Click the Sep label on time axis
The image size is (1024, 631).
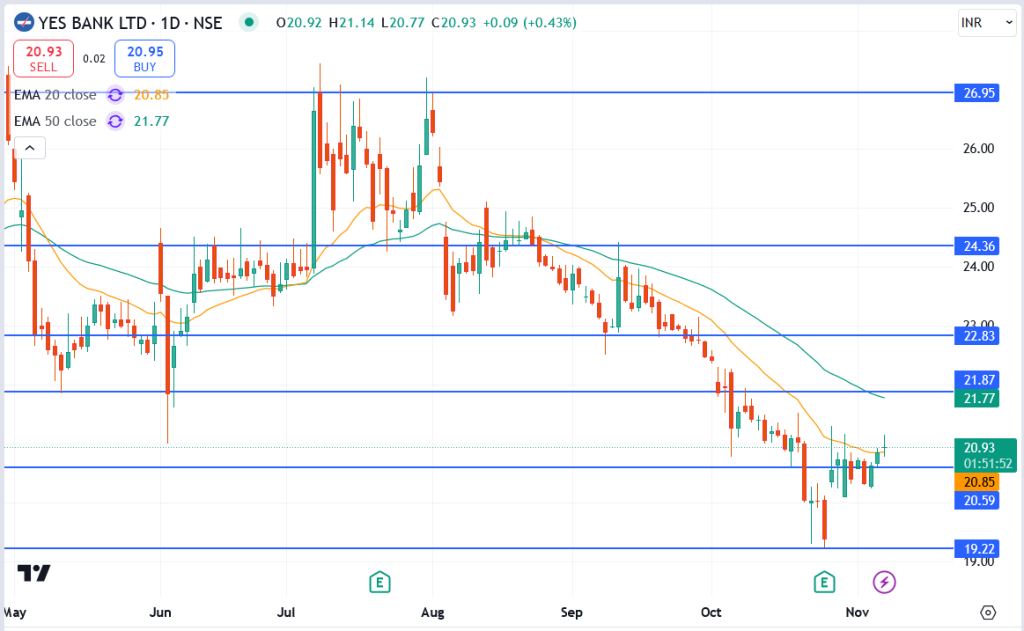point(571,612)
